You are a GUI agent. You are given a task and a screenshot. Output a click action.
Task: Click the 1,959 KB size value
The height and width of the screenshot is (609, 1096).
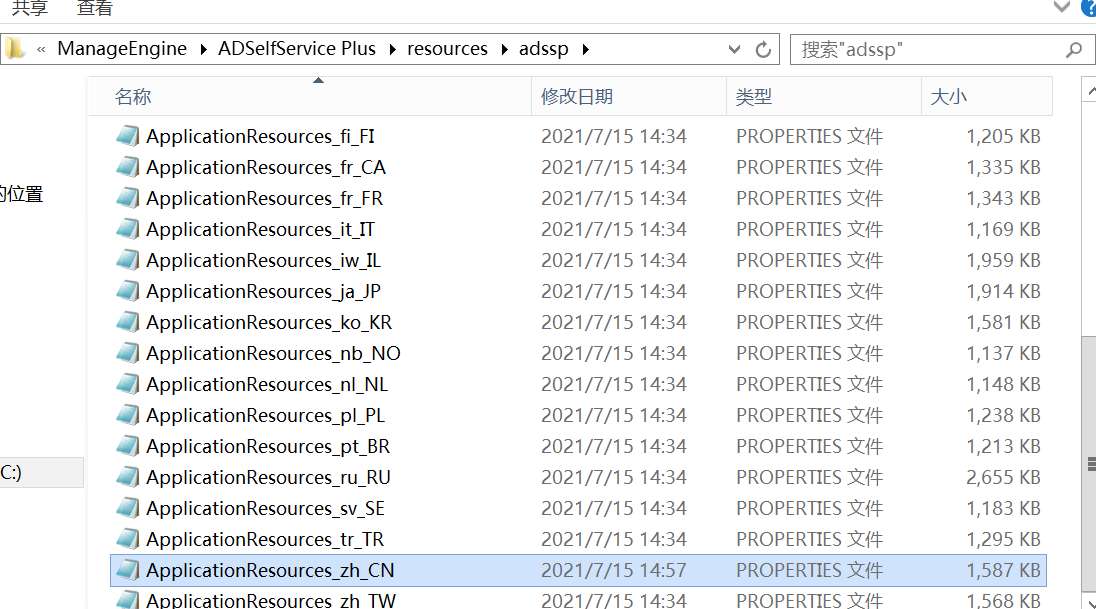pos(1003,260)
